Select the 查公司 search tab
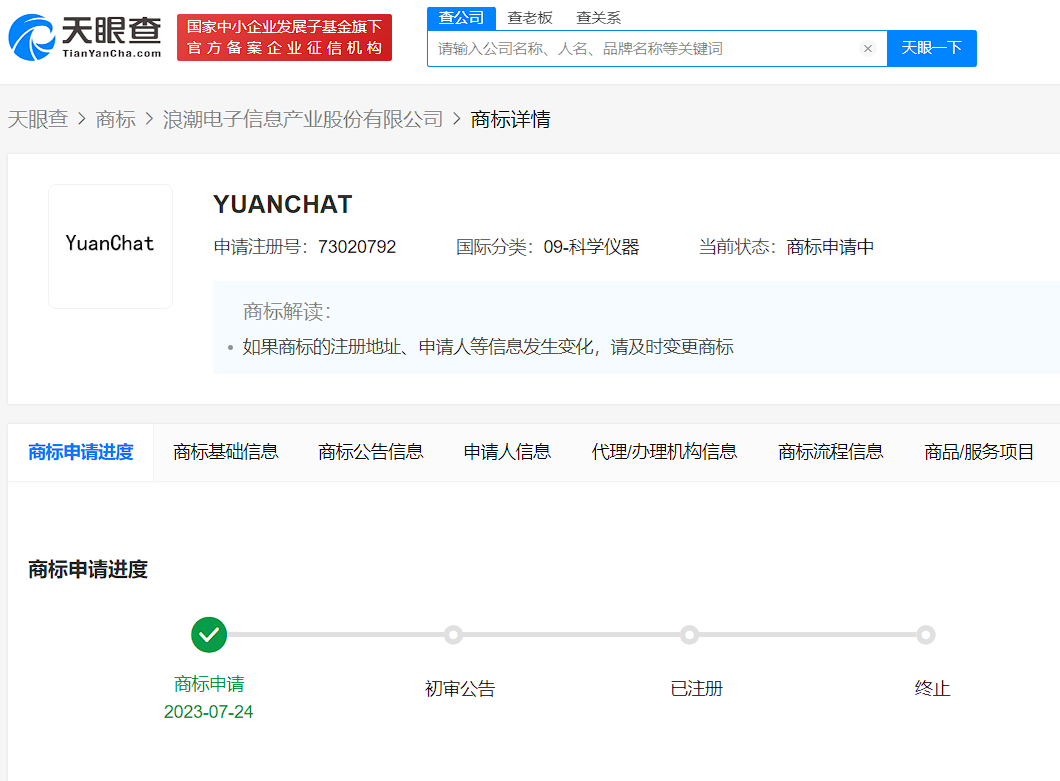 (x=462, y=18)
